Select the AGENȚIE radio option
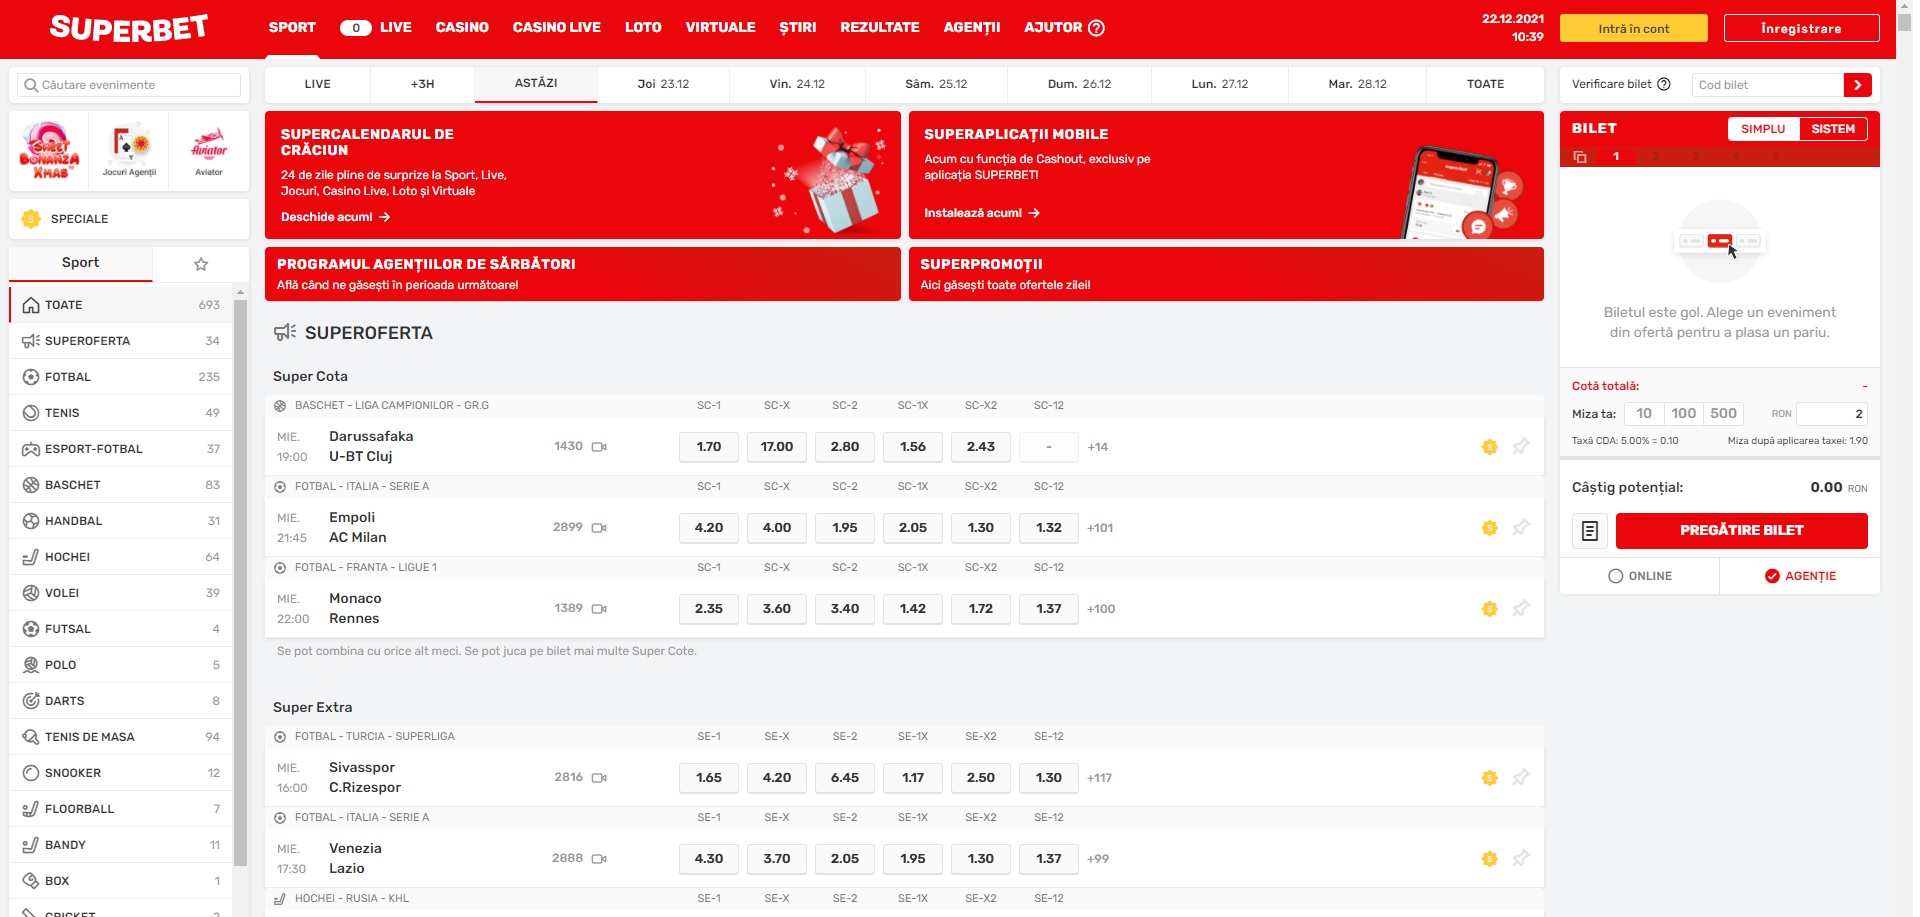The height and width of the screenshot is (917, 1920). (1800, 576)
